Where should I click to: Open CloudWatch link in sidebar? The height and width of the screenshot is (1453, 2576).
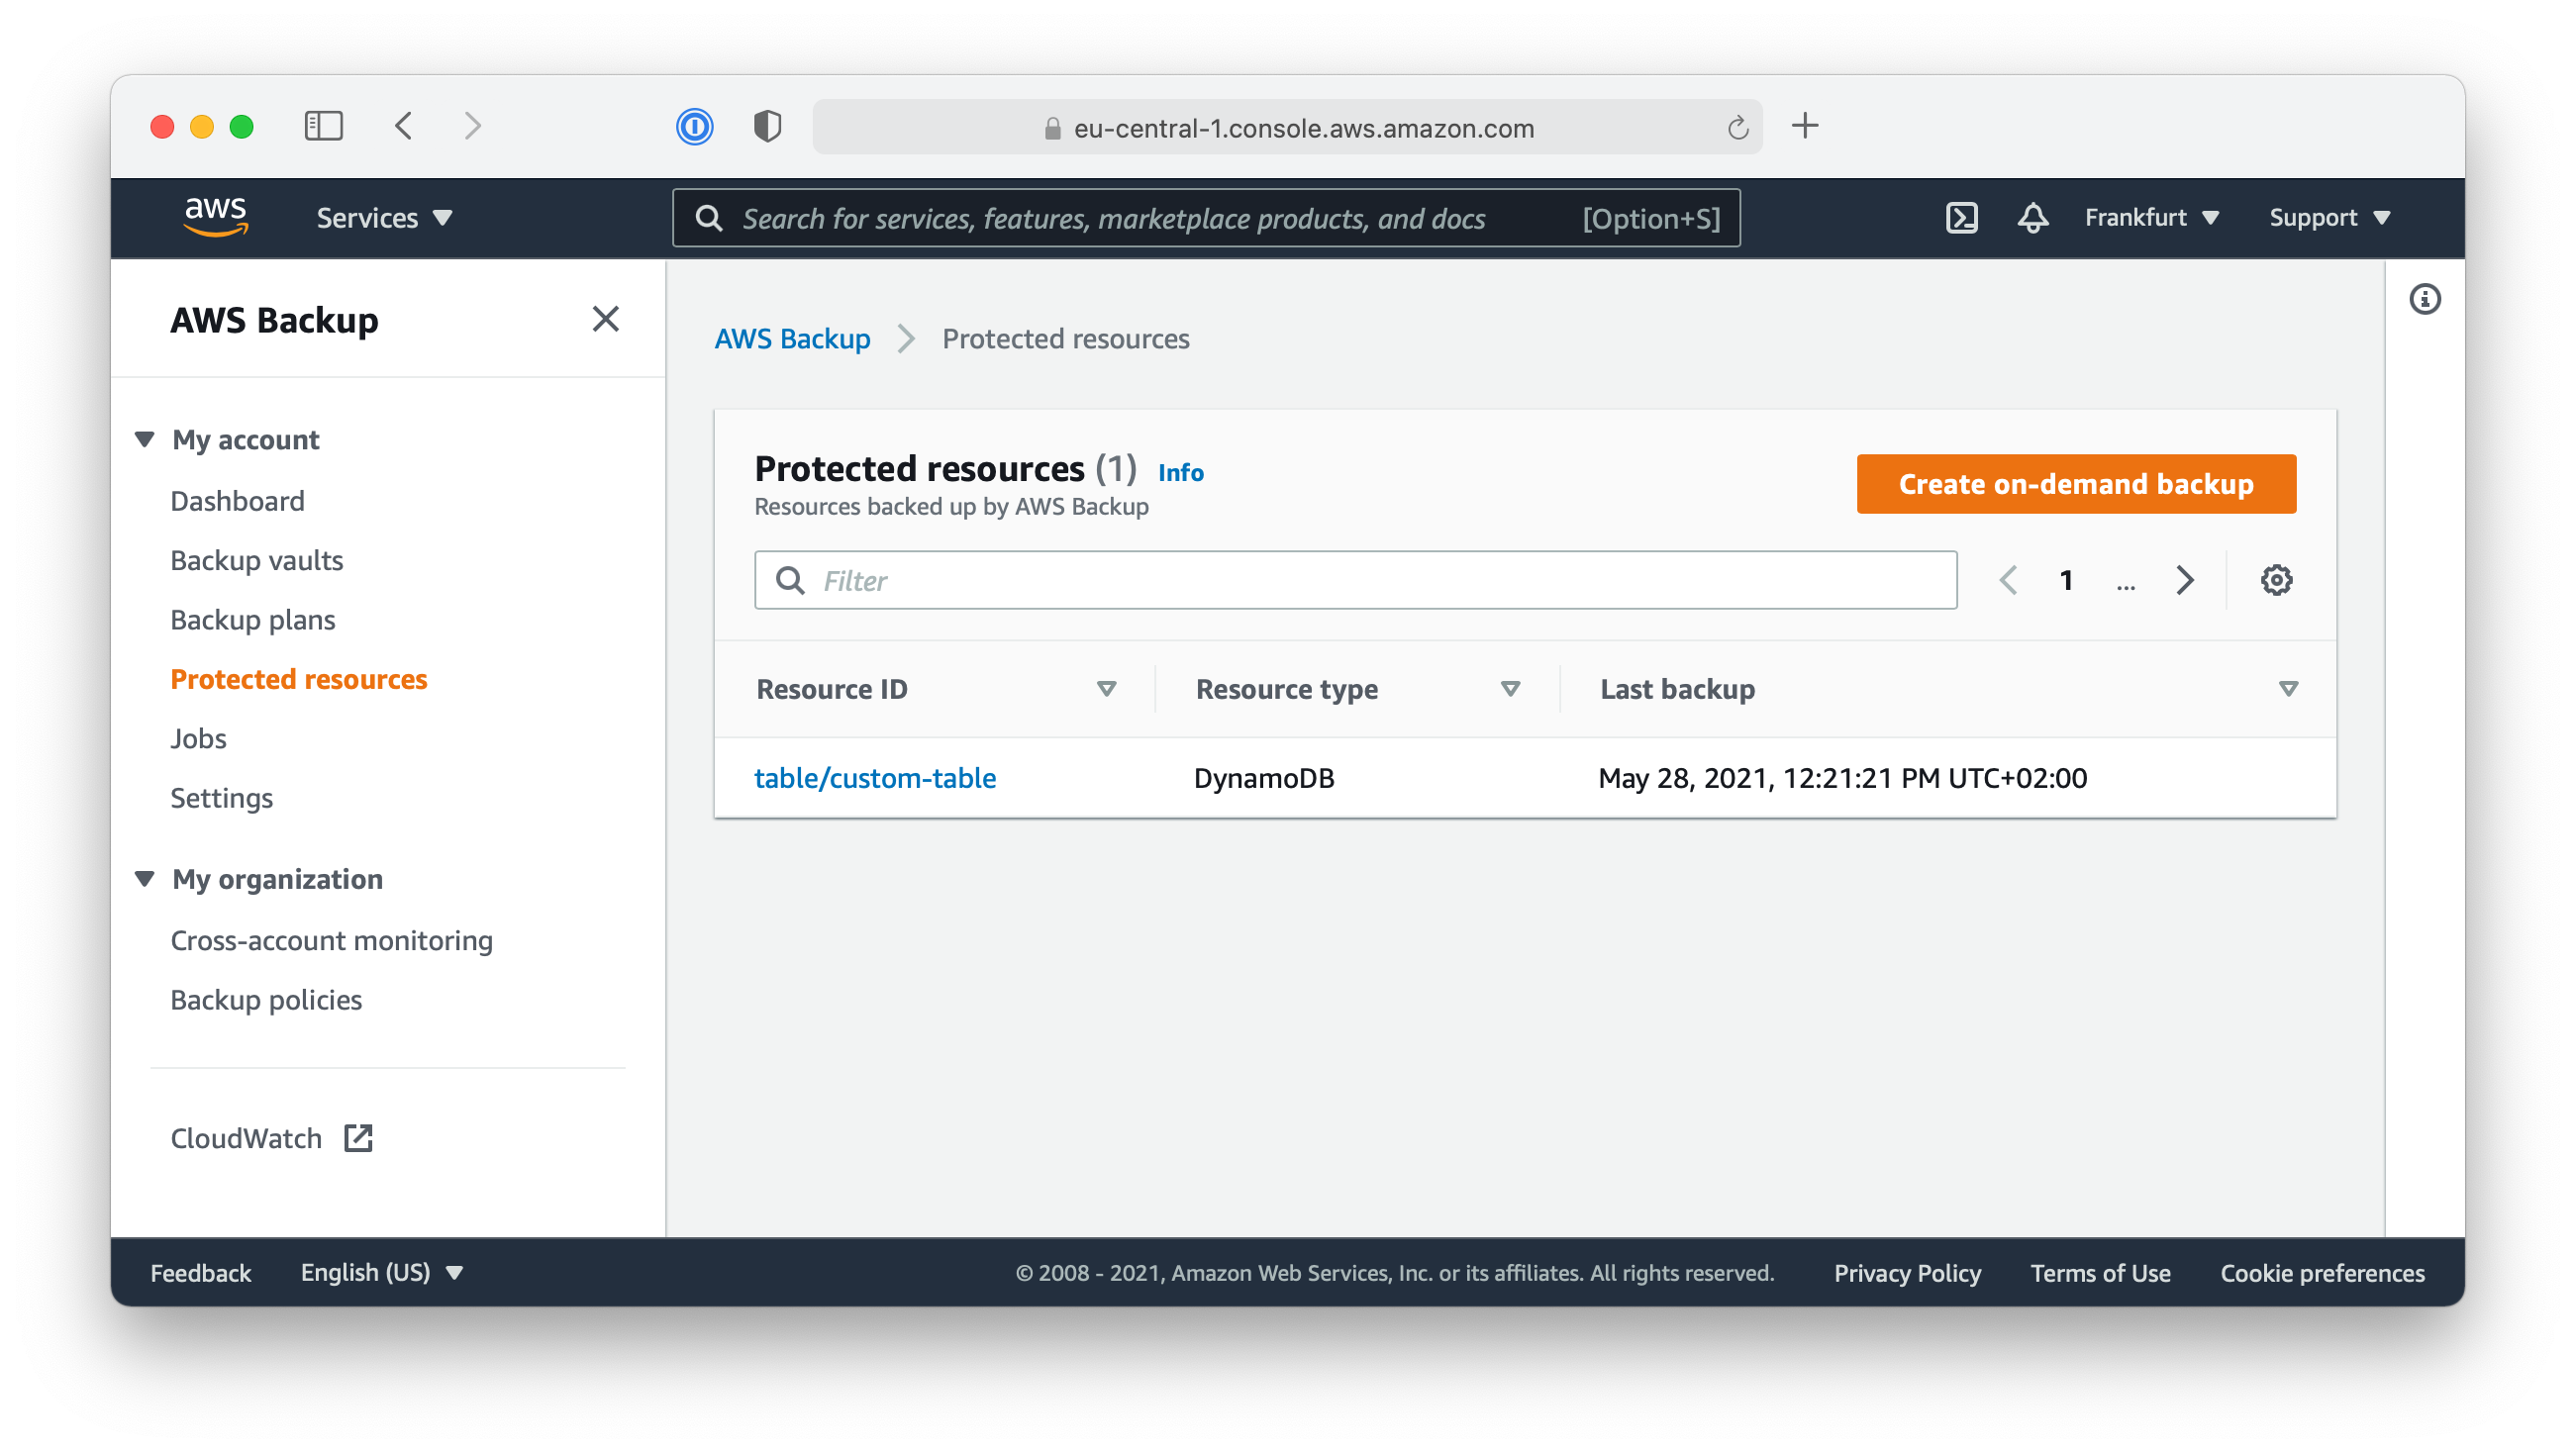(x=246, y=1138)
